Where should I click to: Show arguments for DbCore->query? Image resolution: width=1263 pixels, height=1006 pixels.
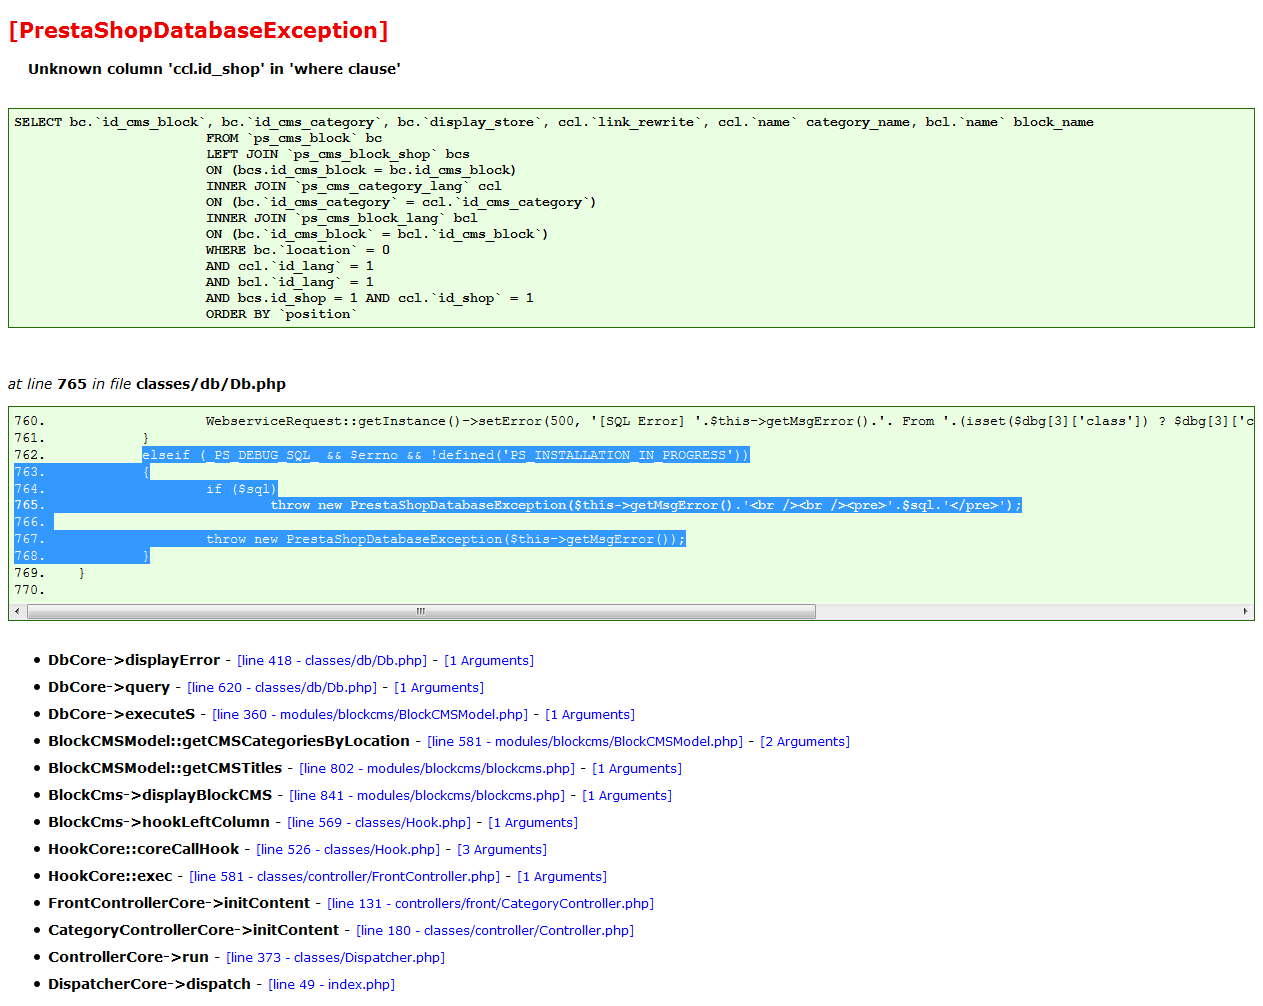coord(439,688)
